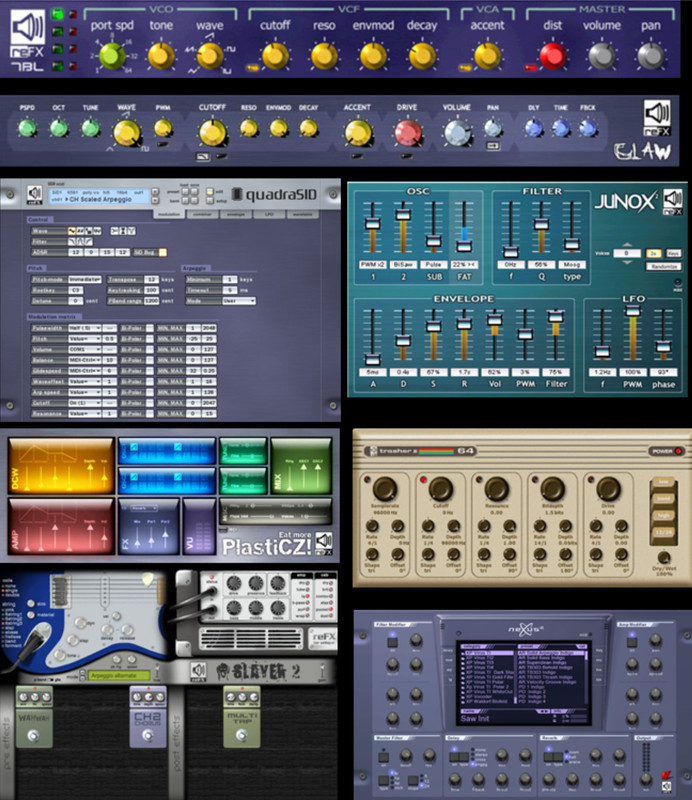Image resolution: width=692 pixels, height=800 pixels.
Task: Open the Volume source dropdown in modulation matrix
Action: click(85, 349)
